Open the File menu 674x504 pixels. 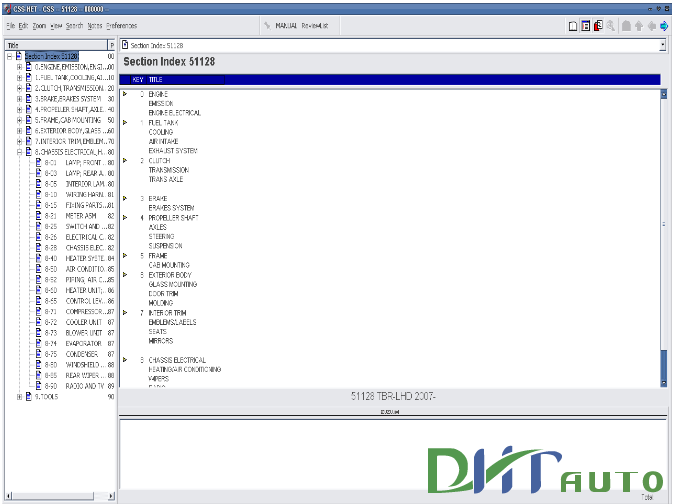(10, 26)
